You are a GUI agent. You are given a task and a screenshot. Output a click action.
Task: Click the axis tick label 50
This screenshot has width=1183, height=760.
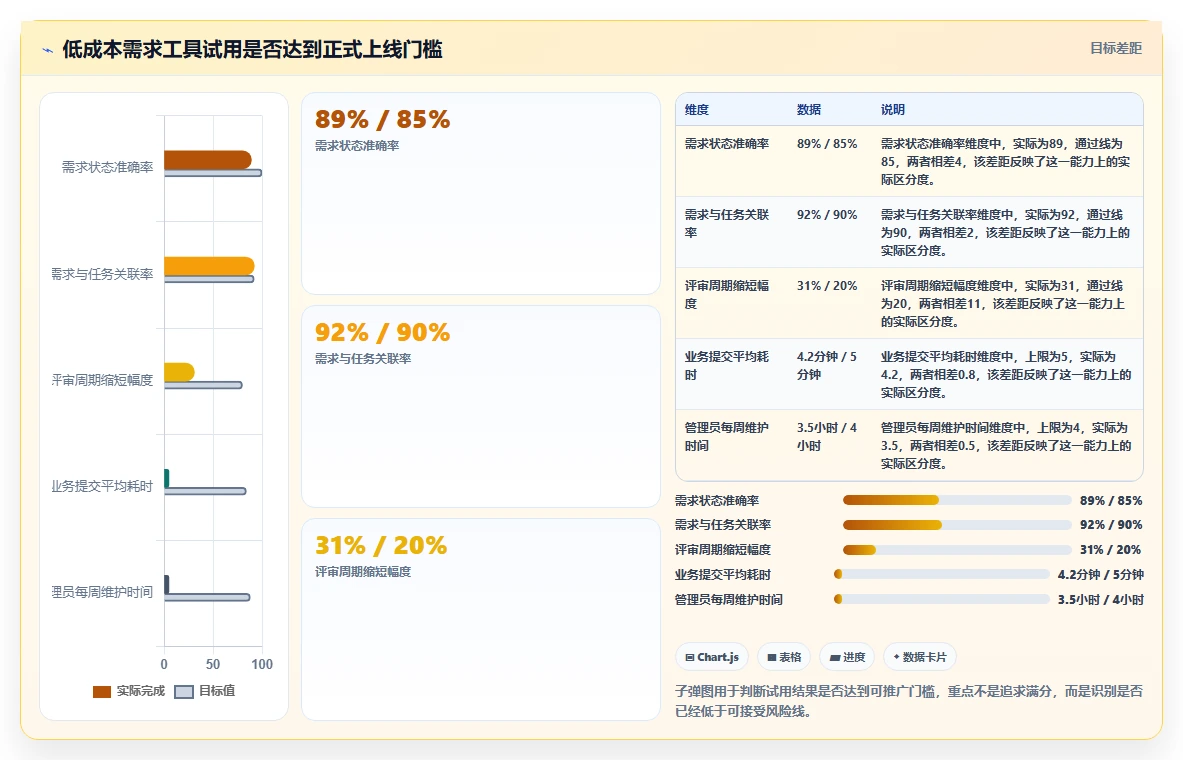213,664
